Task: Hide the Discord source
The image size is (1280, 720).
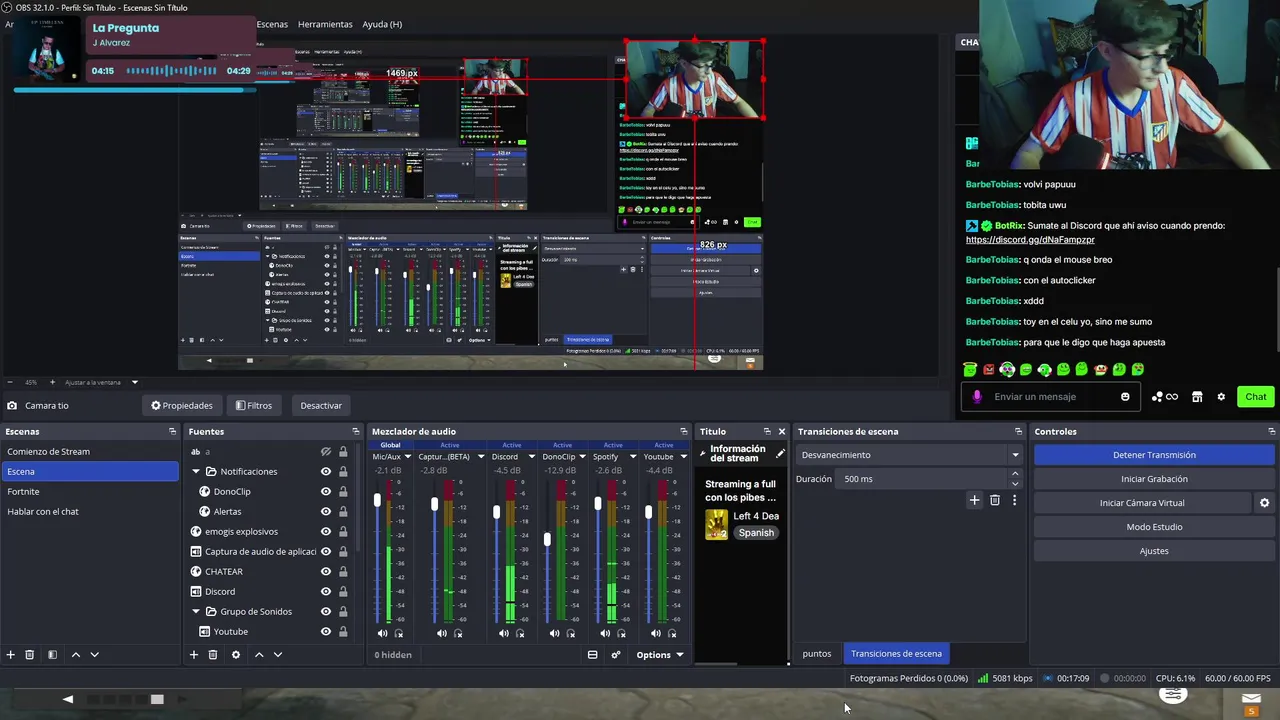Action: 325,592
